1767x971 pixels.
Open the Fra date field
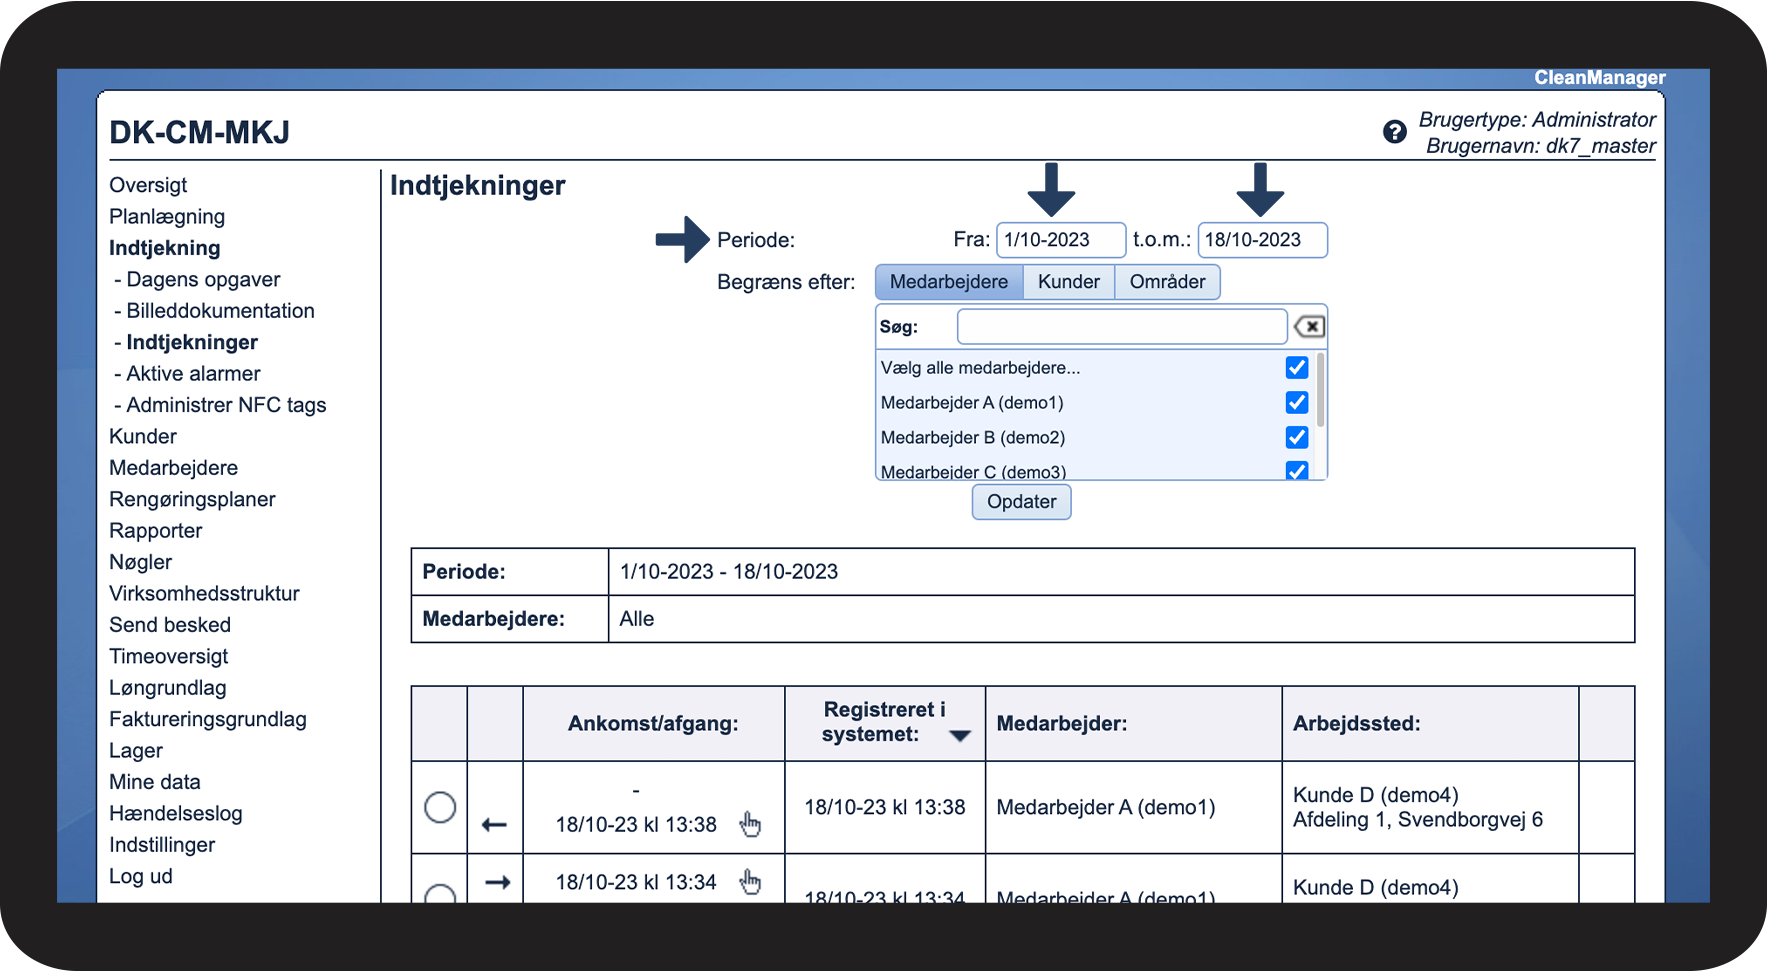[x=1060, y=240]
